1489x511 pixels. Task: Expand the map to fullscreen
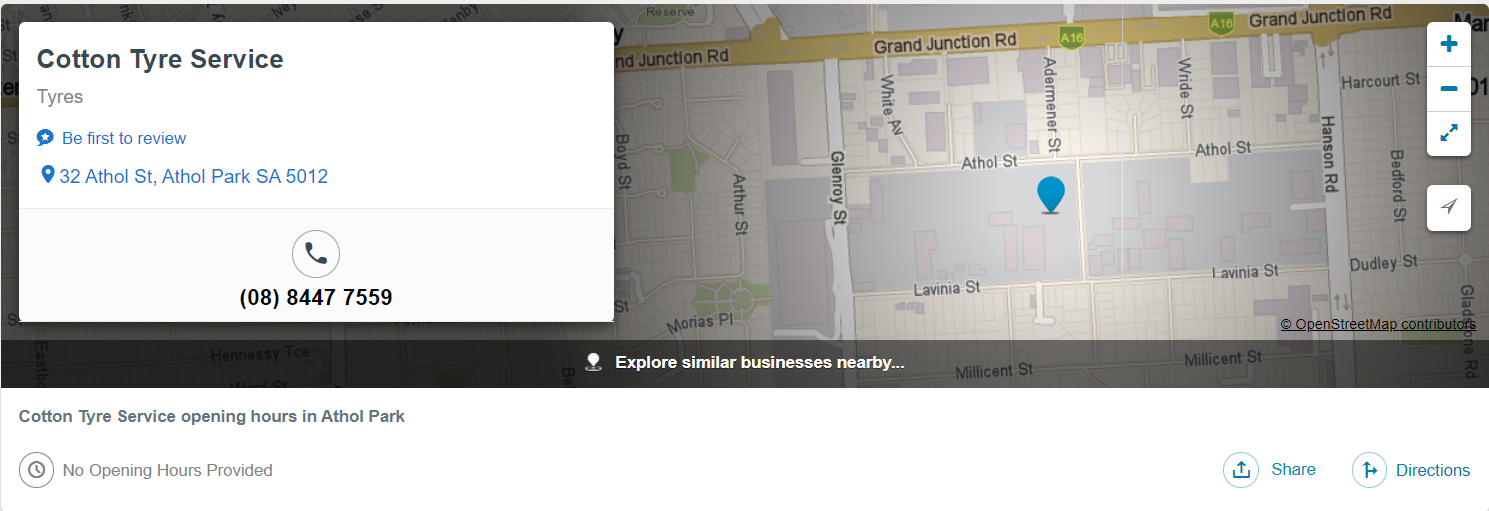coord(1448,133)
